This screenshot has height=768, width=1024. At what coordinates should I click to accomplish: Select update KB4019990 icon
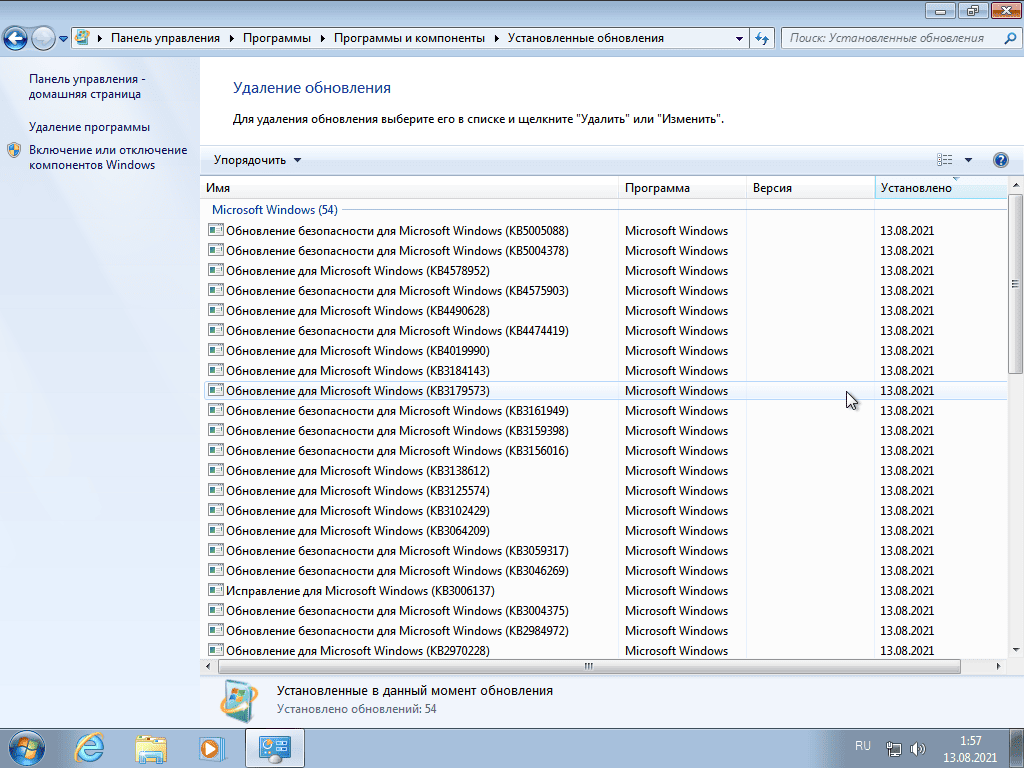[x=216, y=350]
